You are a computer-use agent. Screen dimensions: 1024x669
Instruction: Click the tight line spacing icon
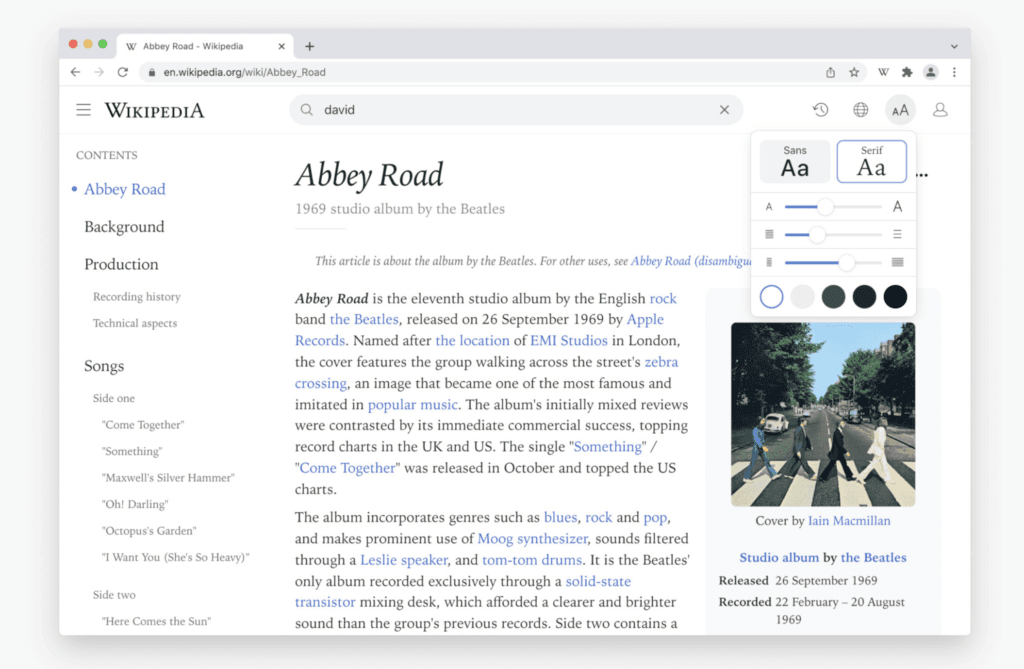click(x=769, y=234)
